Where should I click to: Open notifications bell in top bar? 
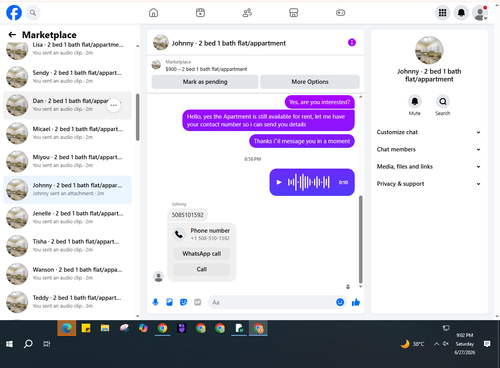(461, 13)
